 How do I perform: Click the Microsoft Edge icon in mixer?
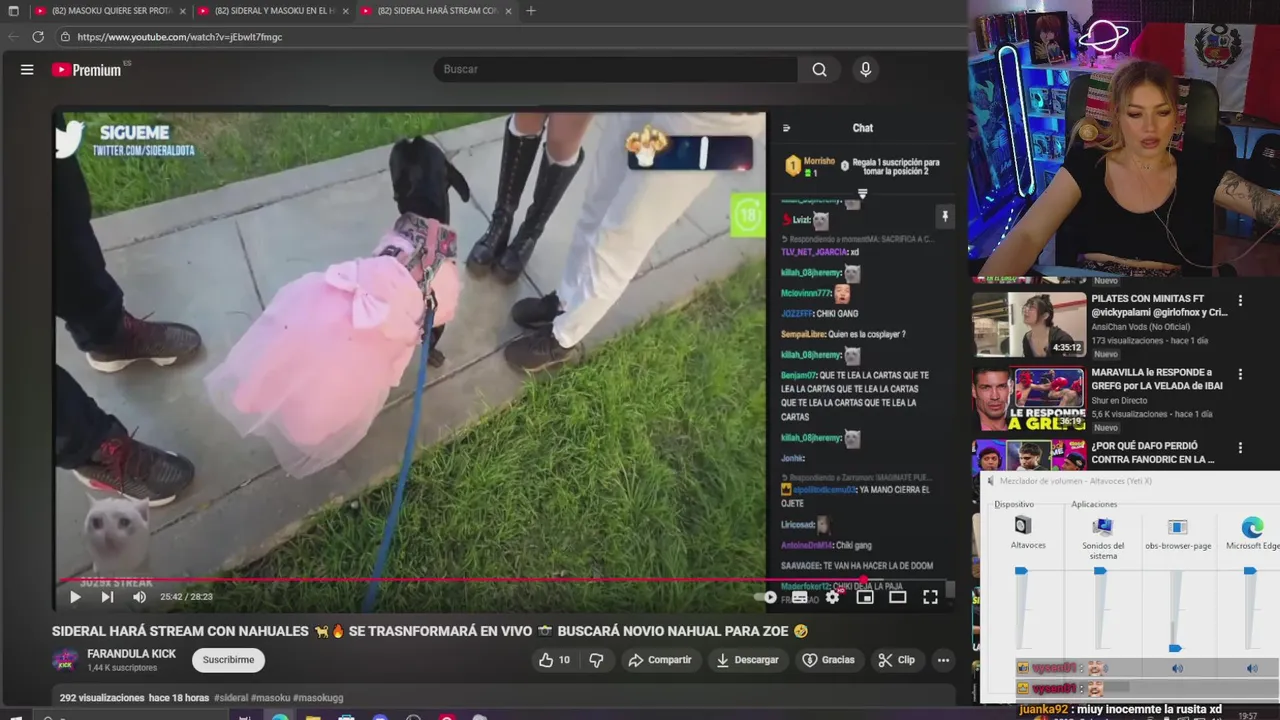1252,528
